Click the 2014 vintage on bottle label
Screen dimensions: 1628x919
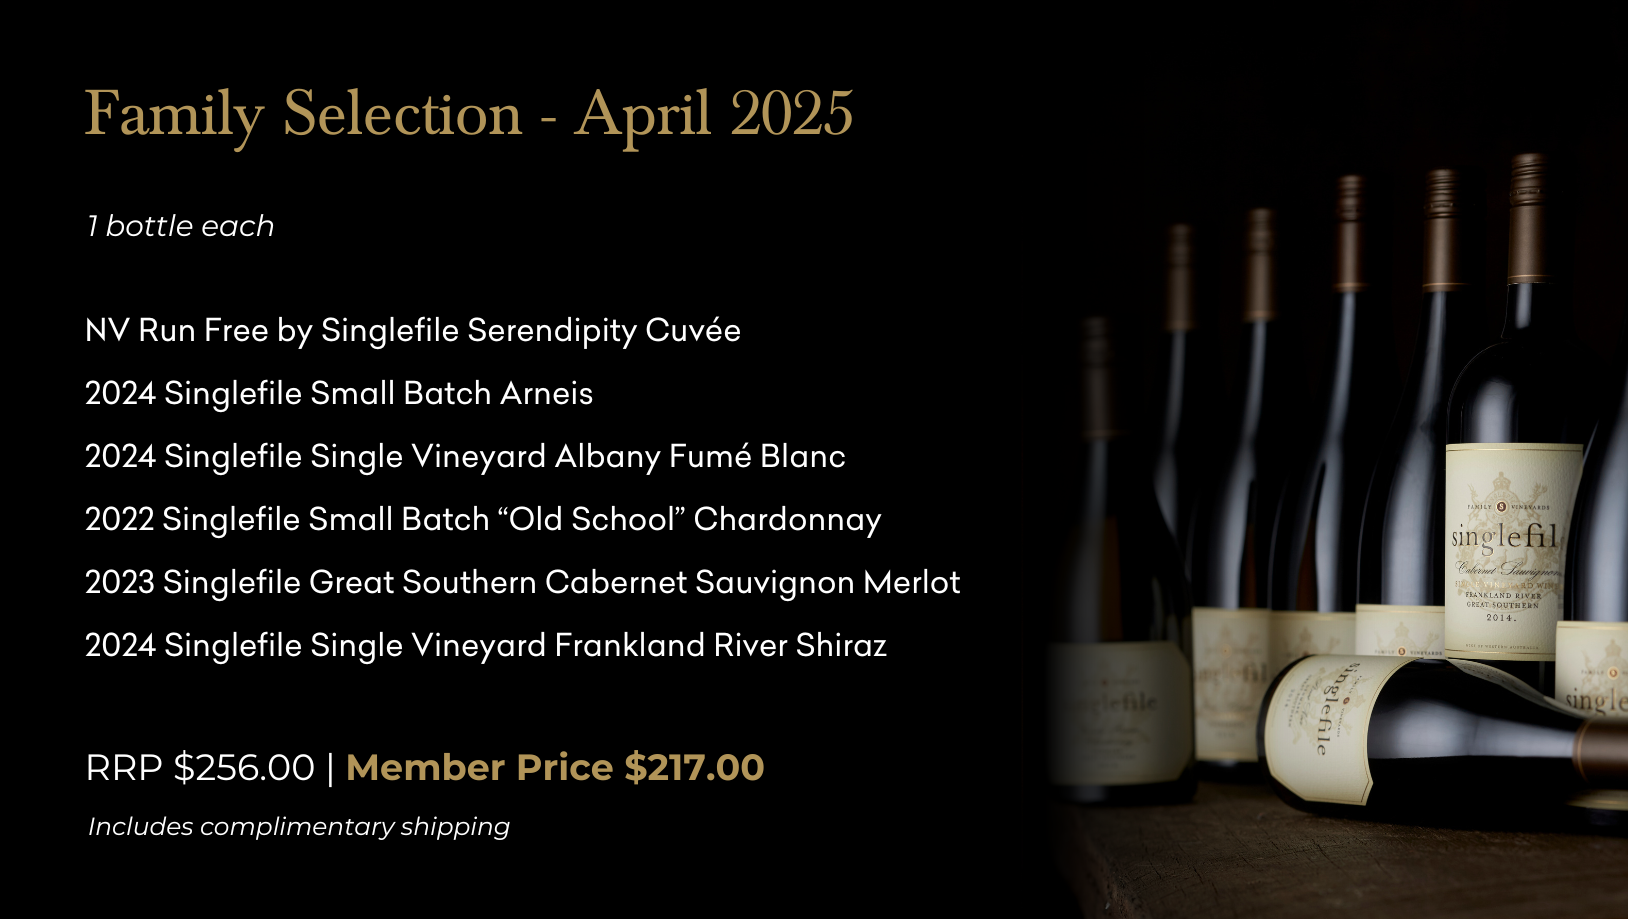click(1500, 618)
